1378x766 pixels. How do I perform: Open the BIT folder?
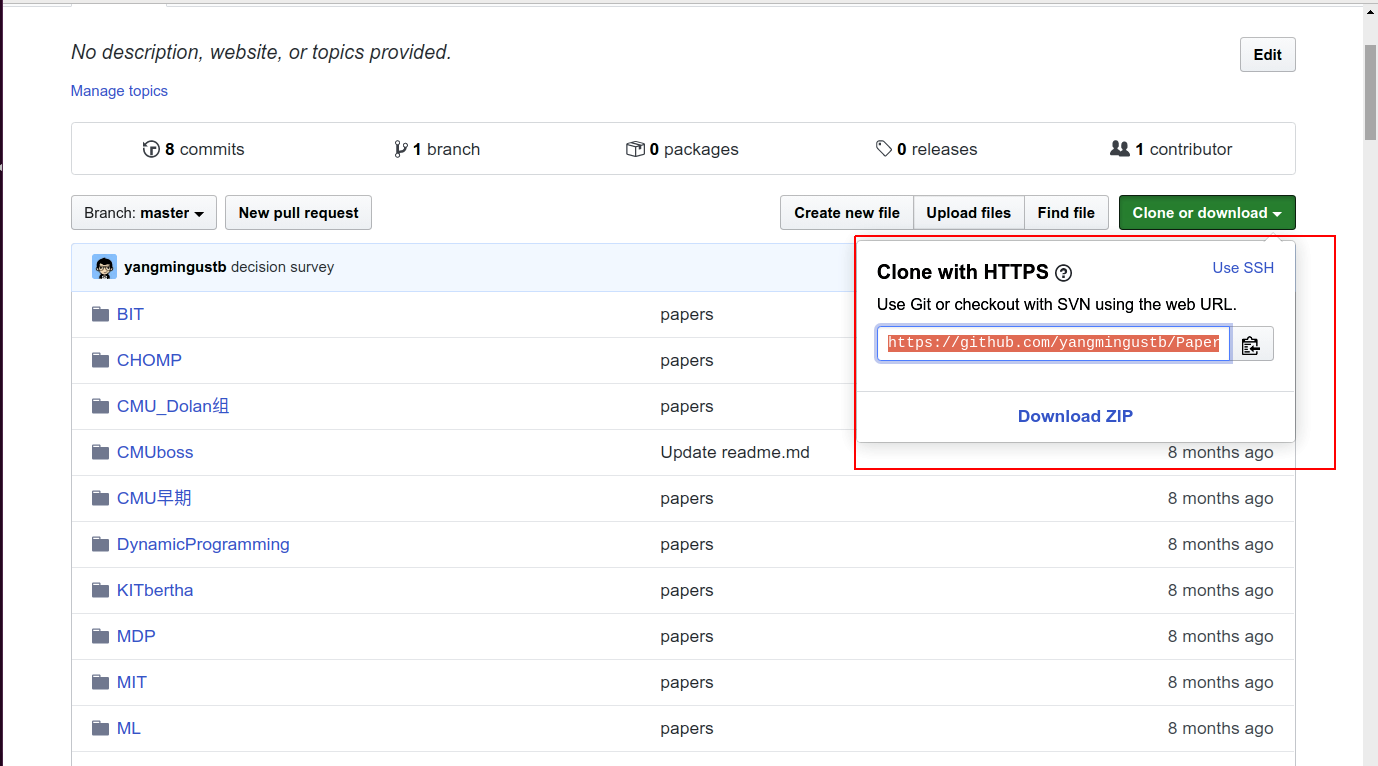130,314
